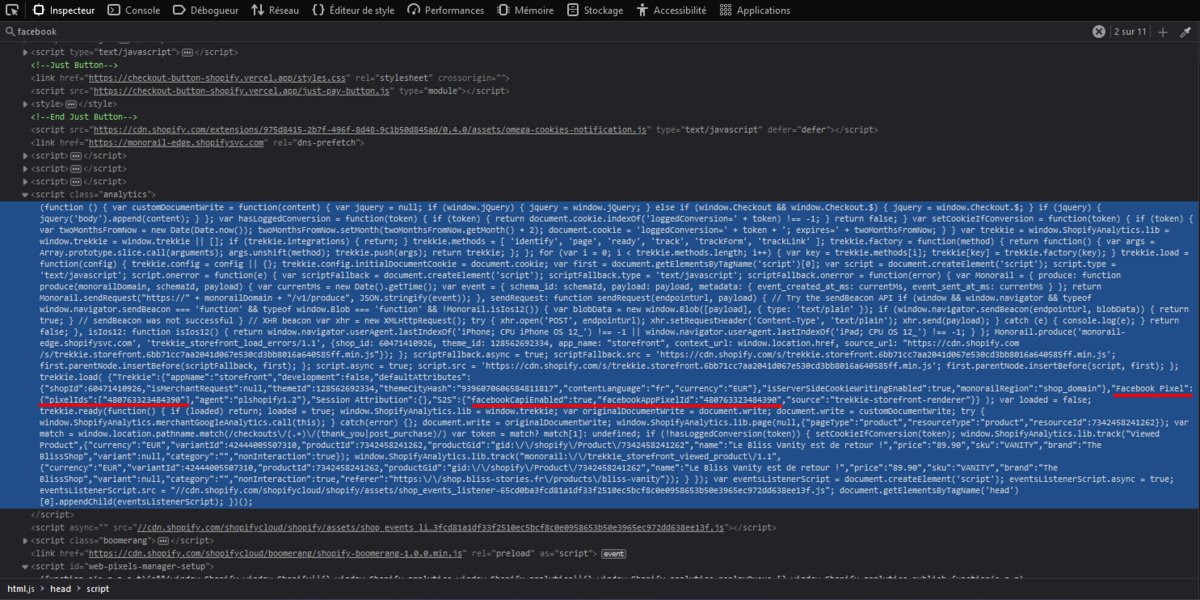The image size is (1200, 600).
Task: Open the omega-cookies-notification.js link
Action: click(x=372, y=129)
